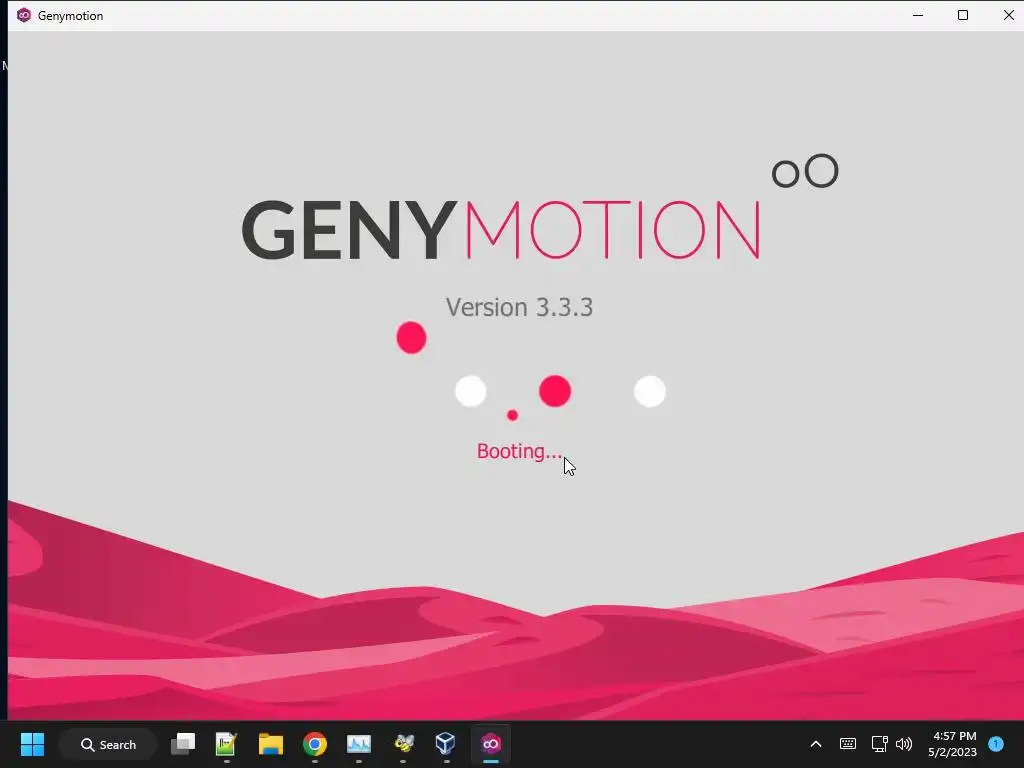Click the volume speaker tray icon
This screenshot has height=768, width=1024.
[904, 744]
